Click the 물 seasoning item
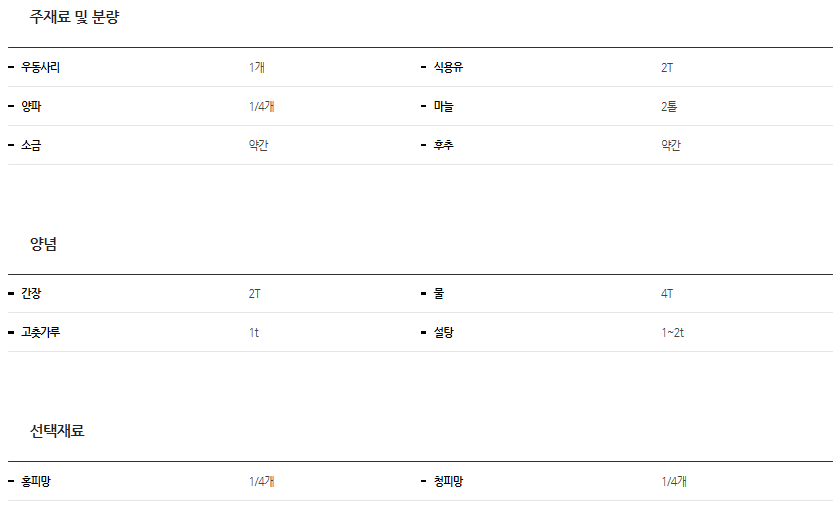Image resolution: width=837 pixels, height=508 pixels. pos(438,294)
